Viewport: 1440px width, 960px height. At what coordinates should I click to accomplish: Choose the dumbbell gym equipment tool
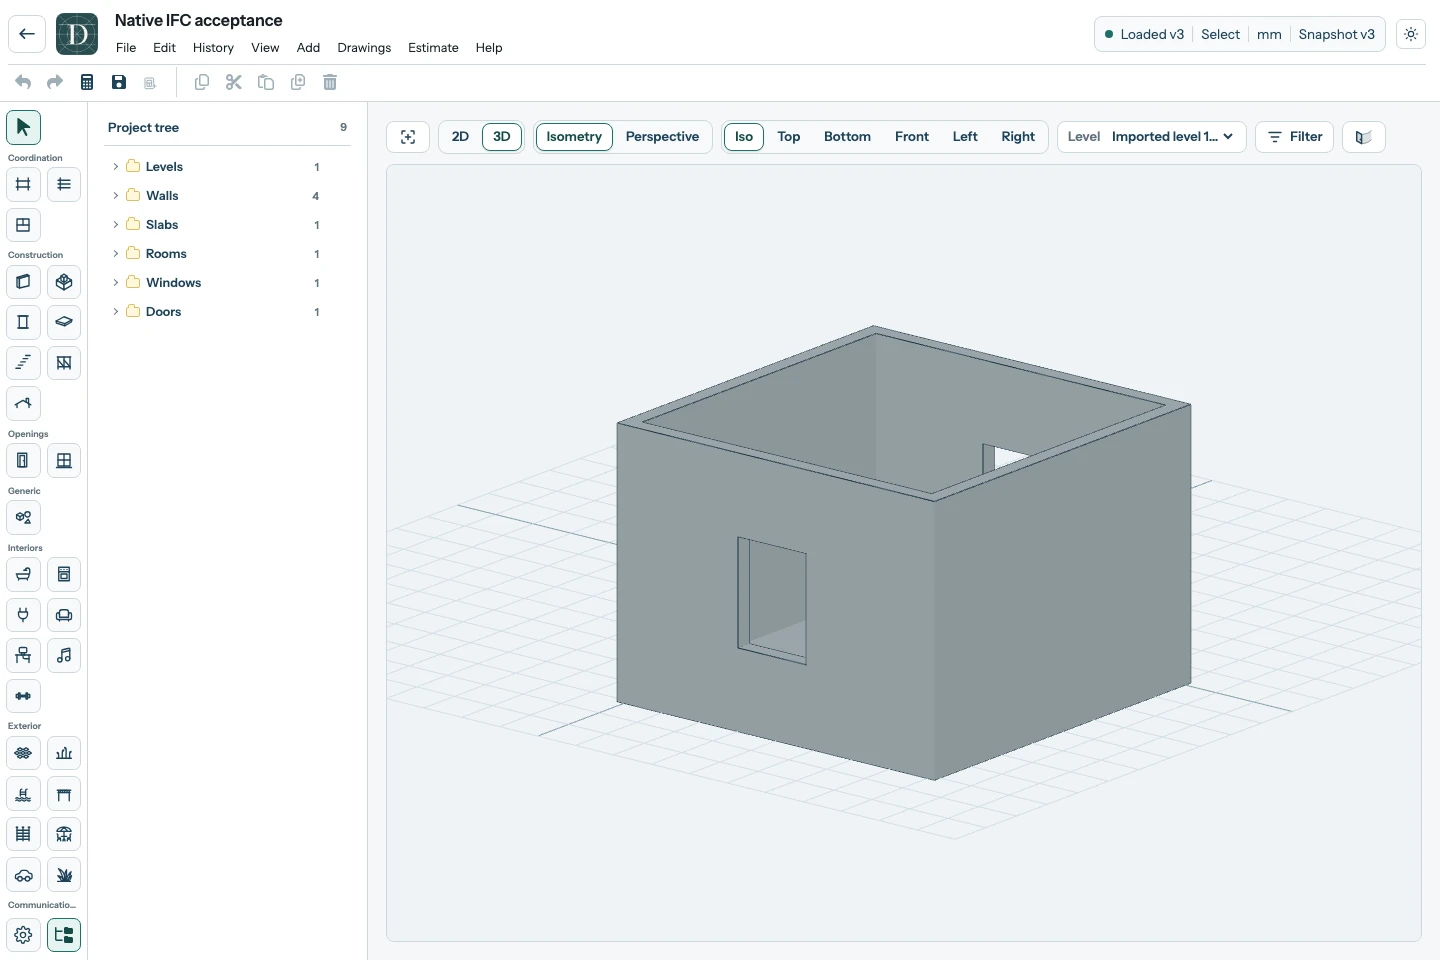pos(23,696)
